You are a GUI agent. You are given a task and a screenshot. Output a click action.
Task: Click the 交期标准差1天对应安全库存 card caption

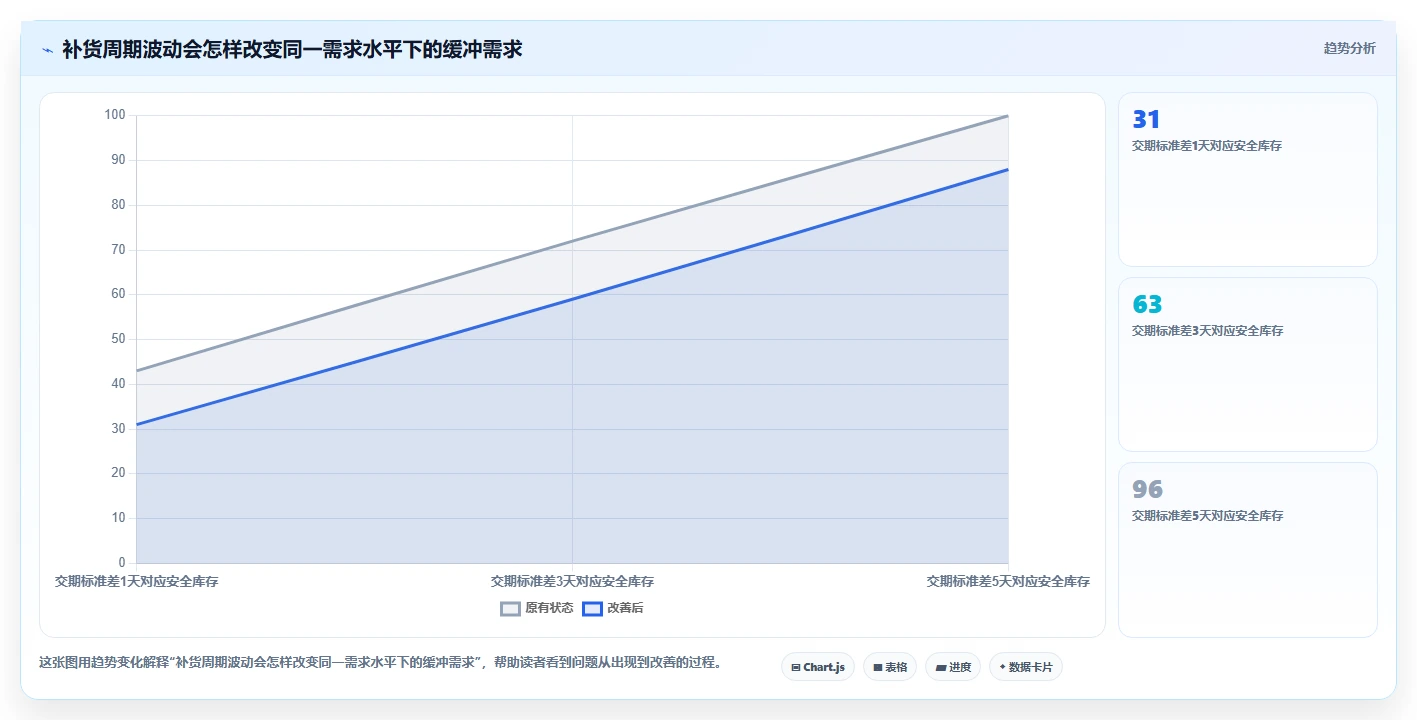click(1207, 146)
